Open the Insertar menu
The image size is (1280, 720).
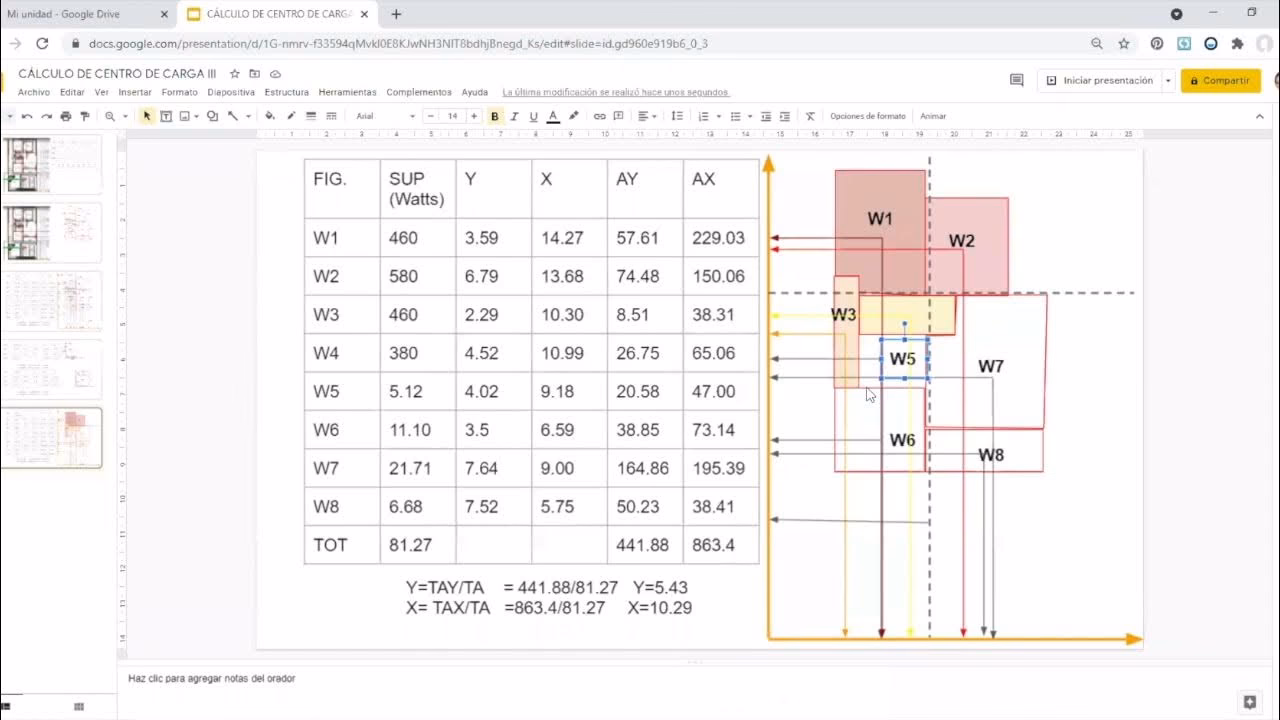(135, 92)
